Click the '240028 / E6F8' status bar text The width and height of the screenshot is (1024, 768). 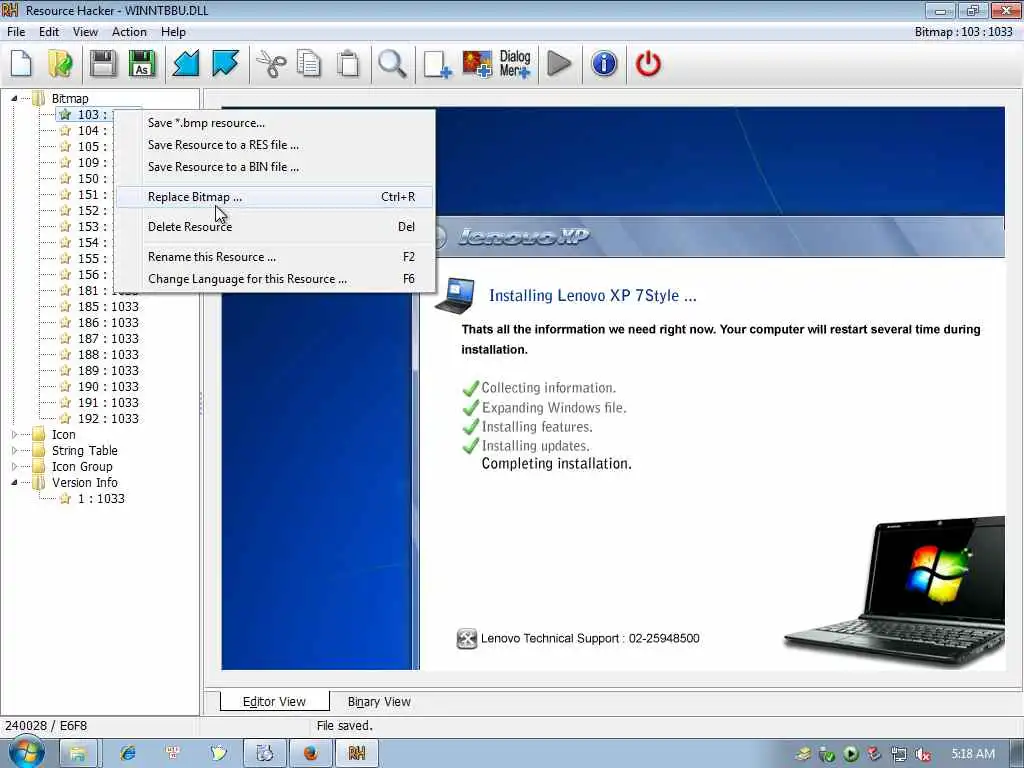[46, 726]
